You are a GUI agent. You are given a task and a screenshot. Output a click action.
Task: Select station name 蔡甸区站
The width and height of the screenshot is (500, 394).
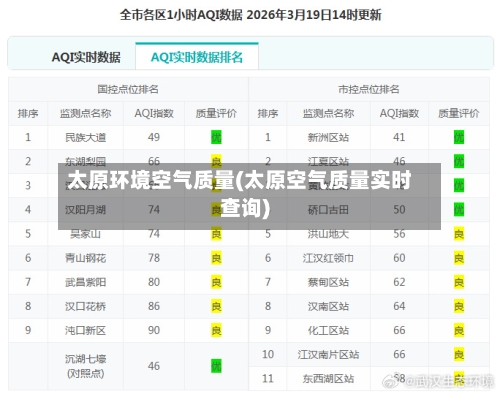[328, 282]
